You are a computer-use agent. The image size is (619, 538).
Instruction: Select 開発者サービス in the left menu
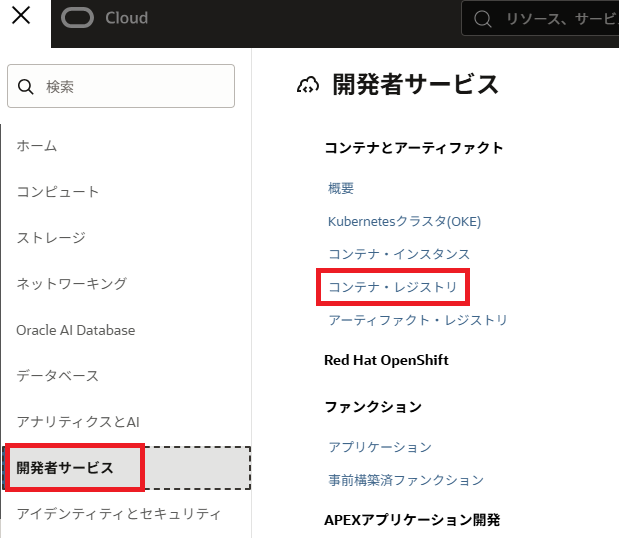click(x=66, y=468)
